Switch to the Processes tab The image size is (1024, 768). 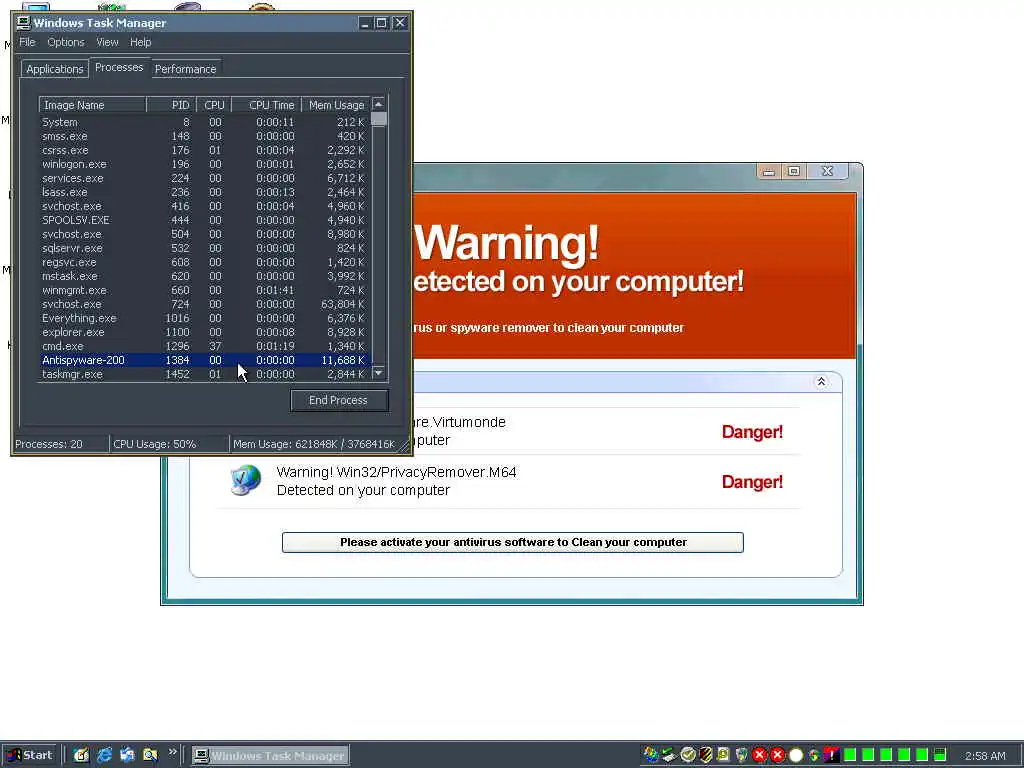click(119, 67)
